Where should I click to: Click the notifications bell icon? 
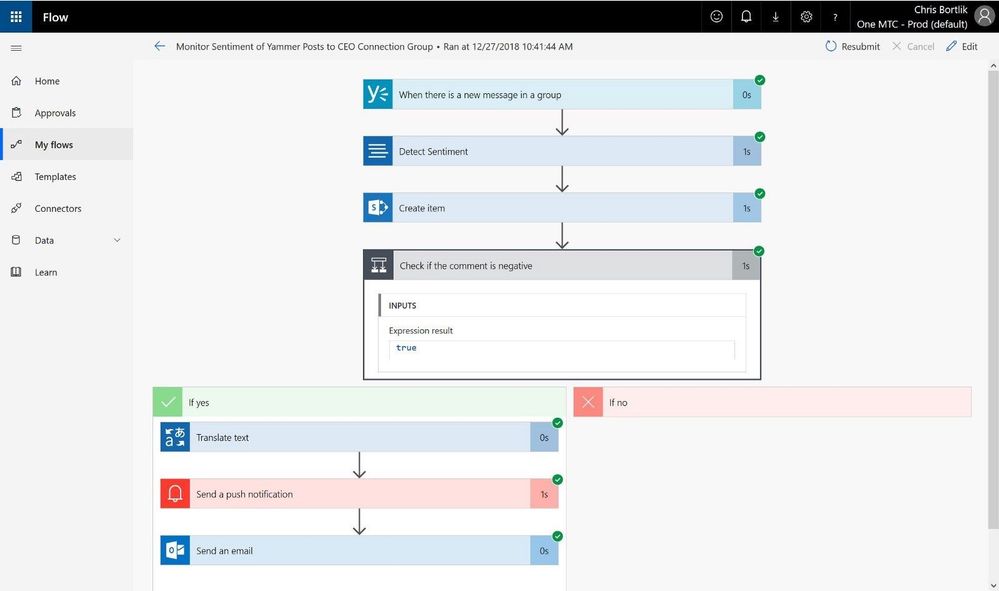745,17
